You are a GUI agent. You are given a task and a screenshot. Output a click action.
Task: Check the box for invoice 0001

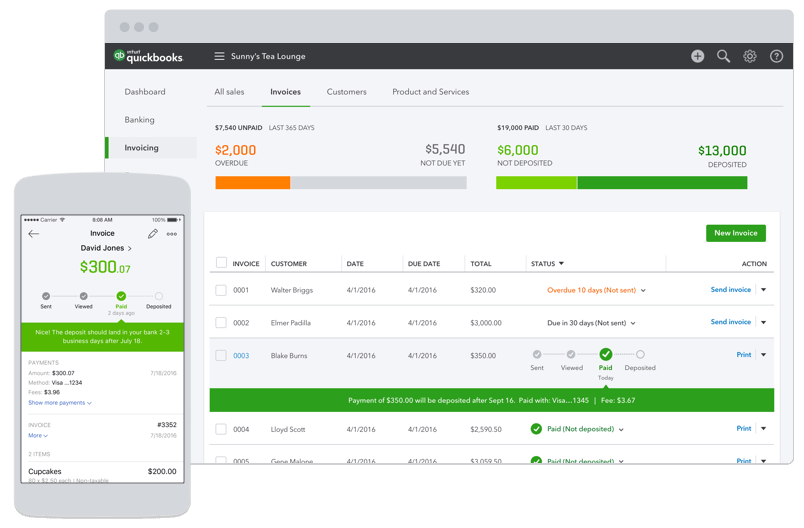(x=221, y=290)
